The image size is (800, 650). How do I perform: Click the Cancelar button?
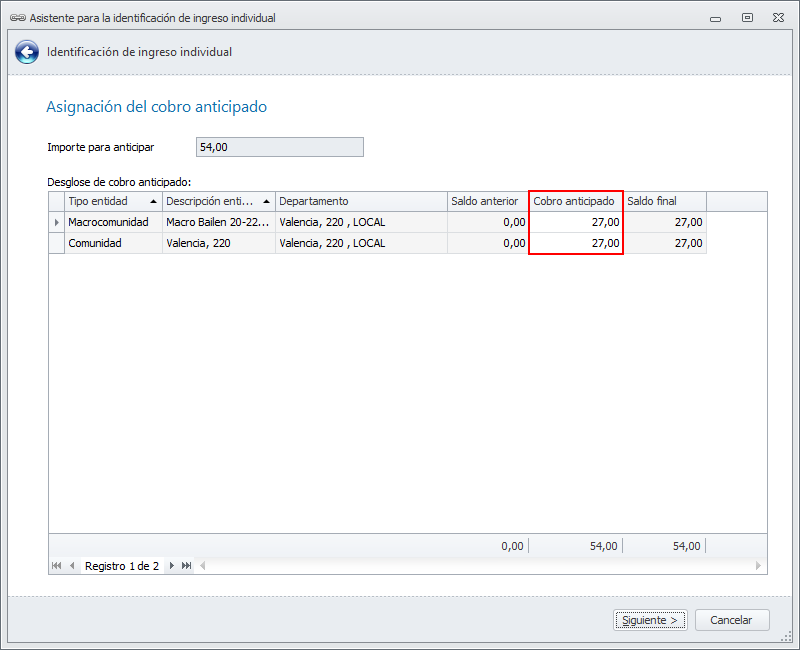(x=732, y=620)
